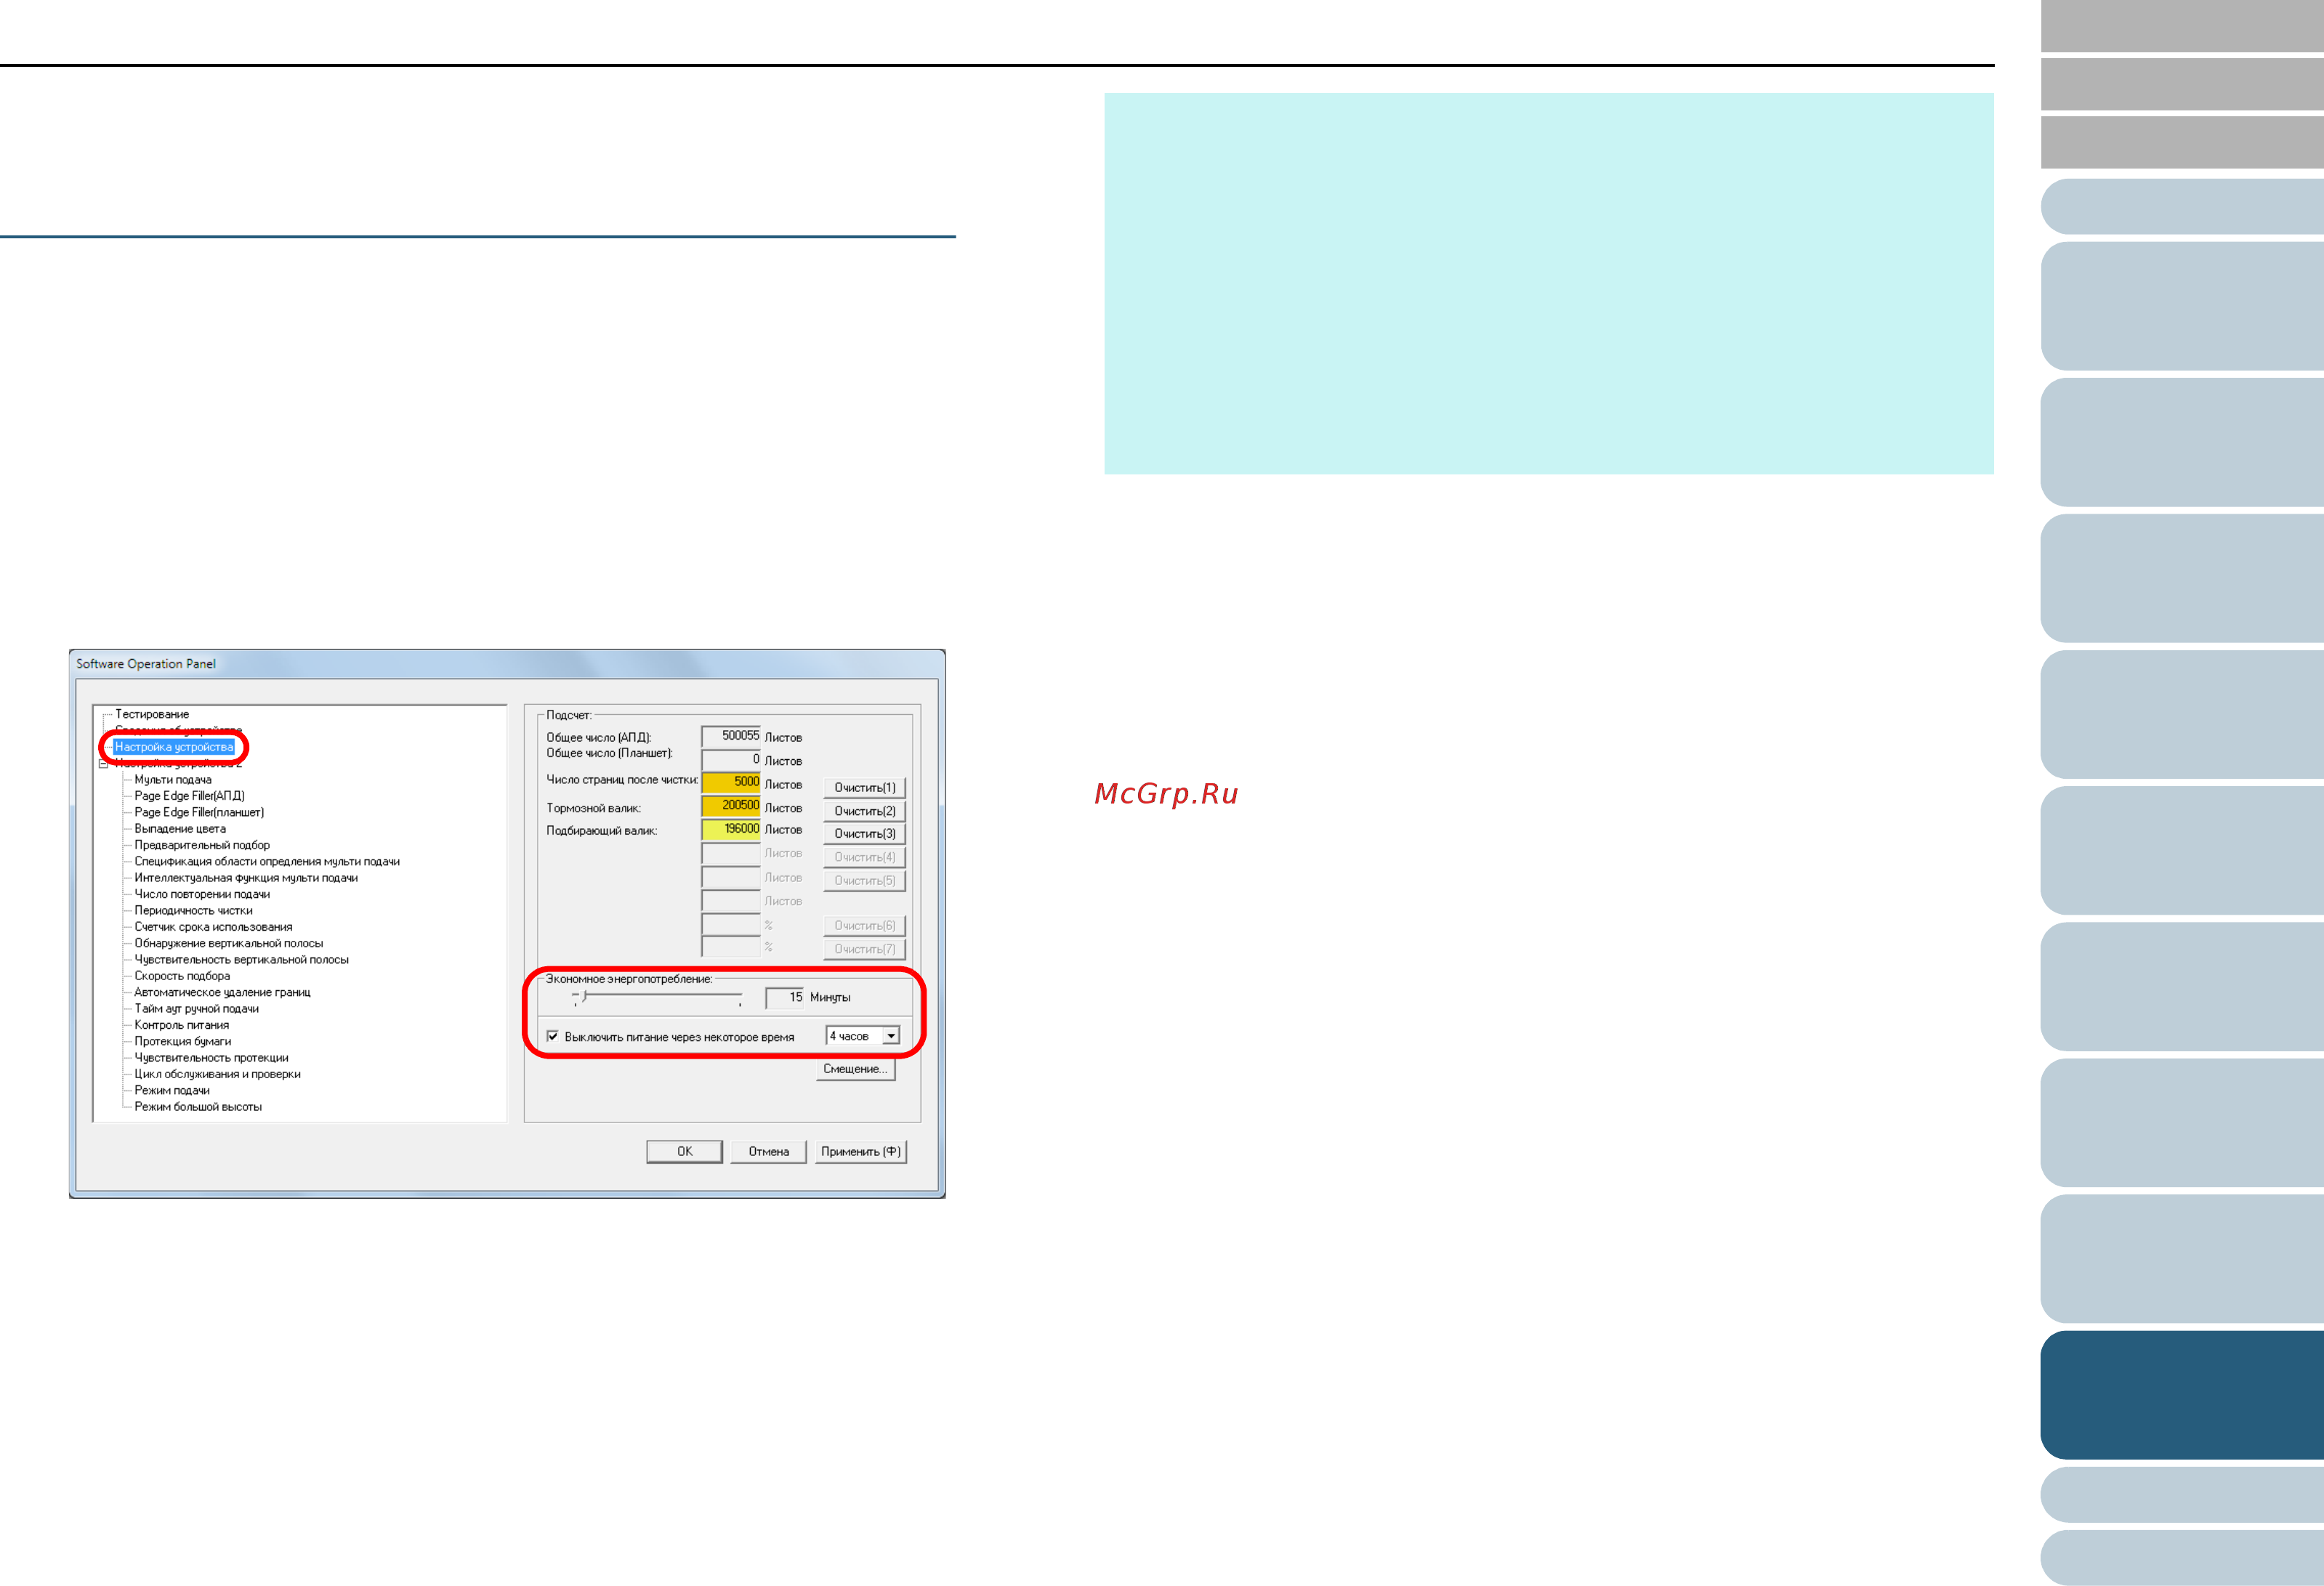Toggle 'Выключить питание через некоторое время' checkbox
Image resolution: width=2324 pixels, height=1586 pixels.
click(x=553, y=1036)
